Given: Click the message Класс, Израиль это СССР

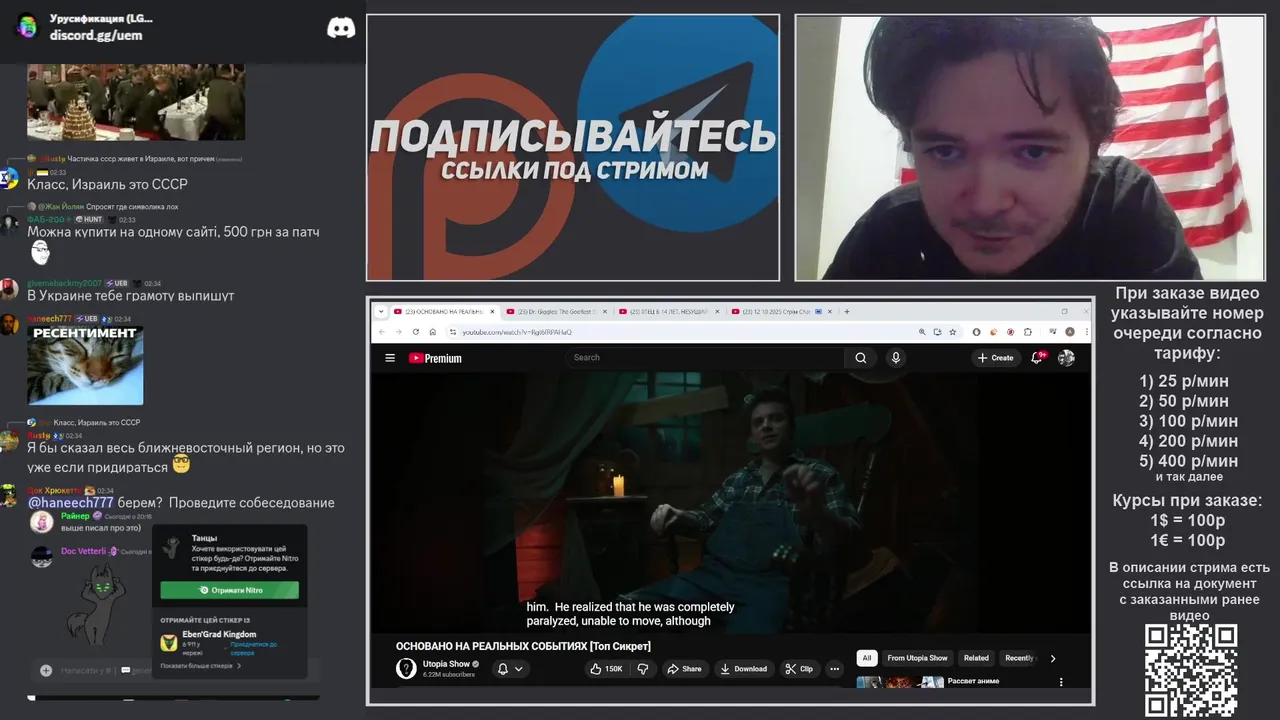Looking at the screenshot, I should pos(107,185).
